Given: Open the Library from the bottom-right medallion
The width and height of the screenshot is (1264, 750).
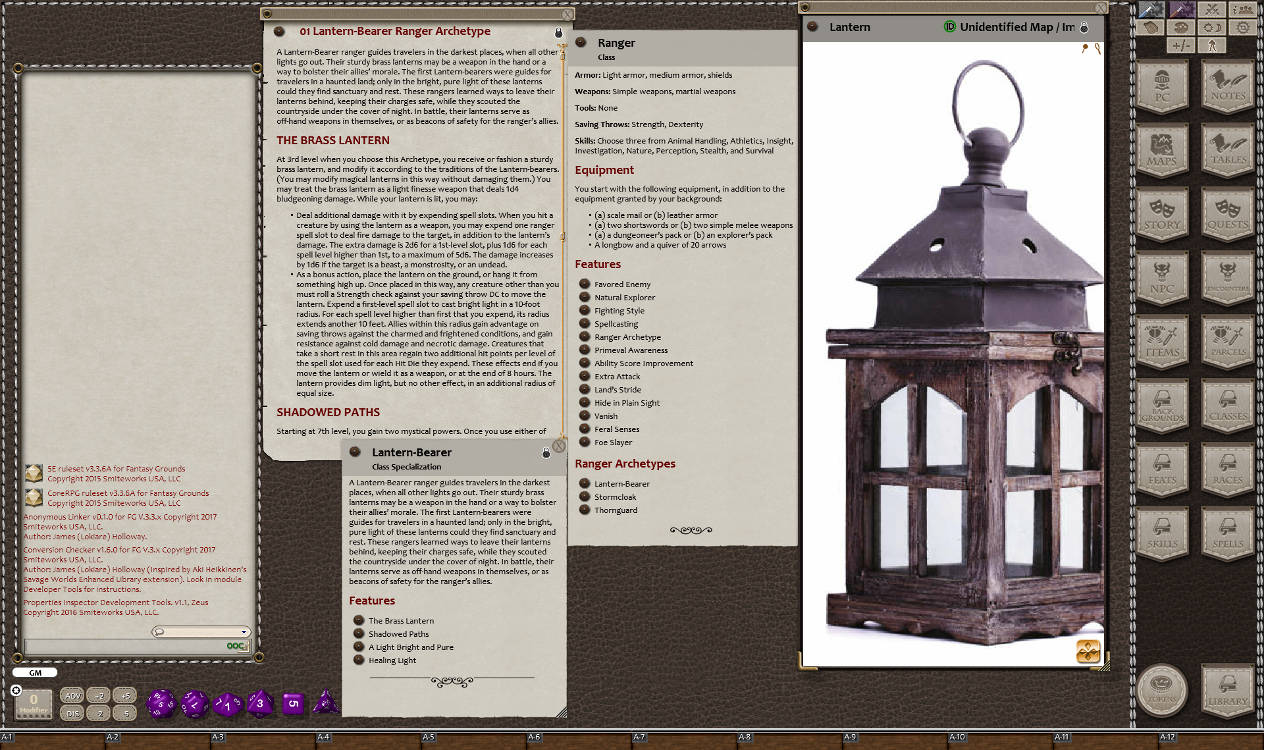Looking at the screenshot, I should point(1227,688).
